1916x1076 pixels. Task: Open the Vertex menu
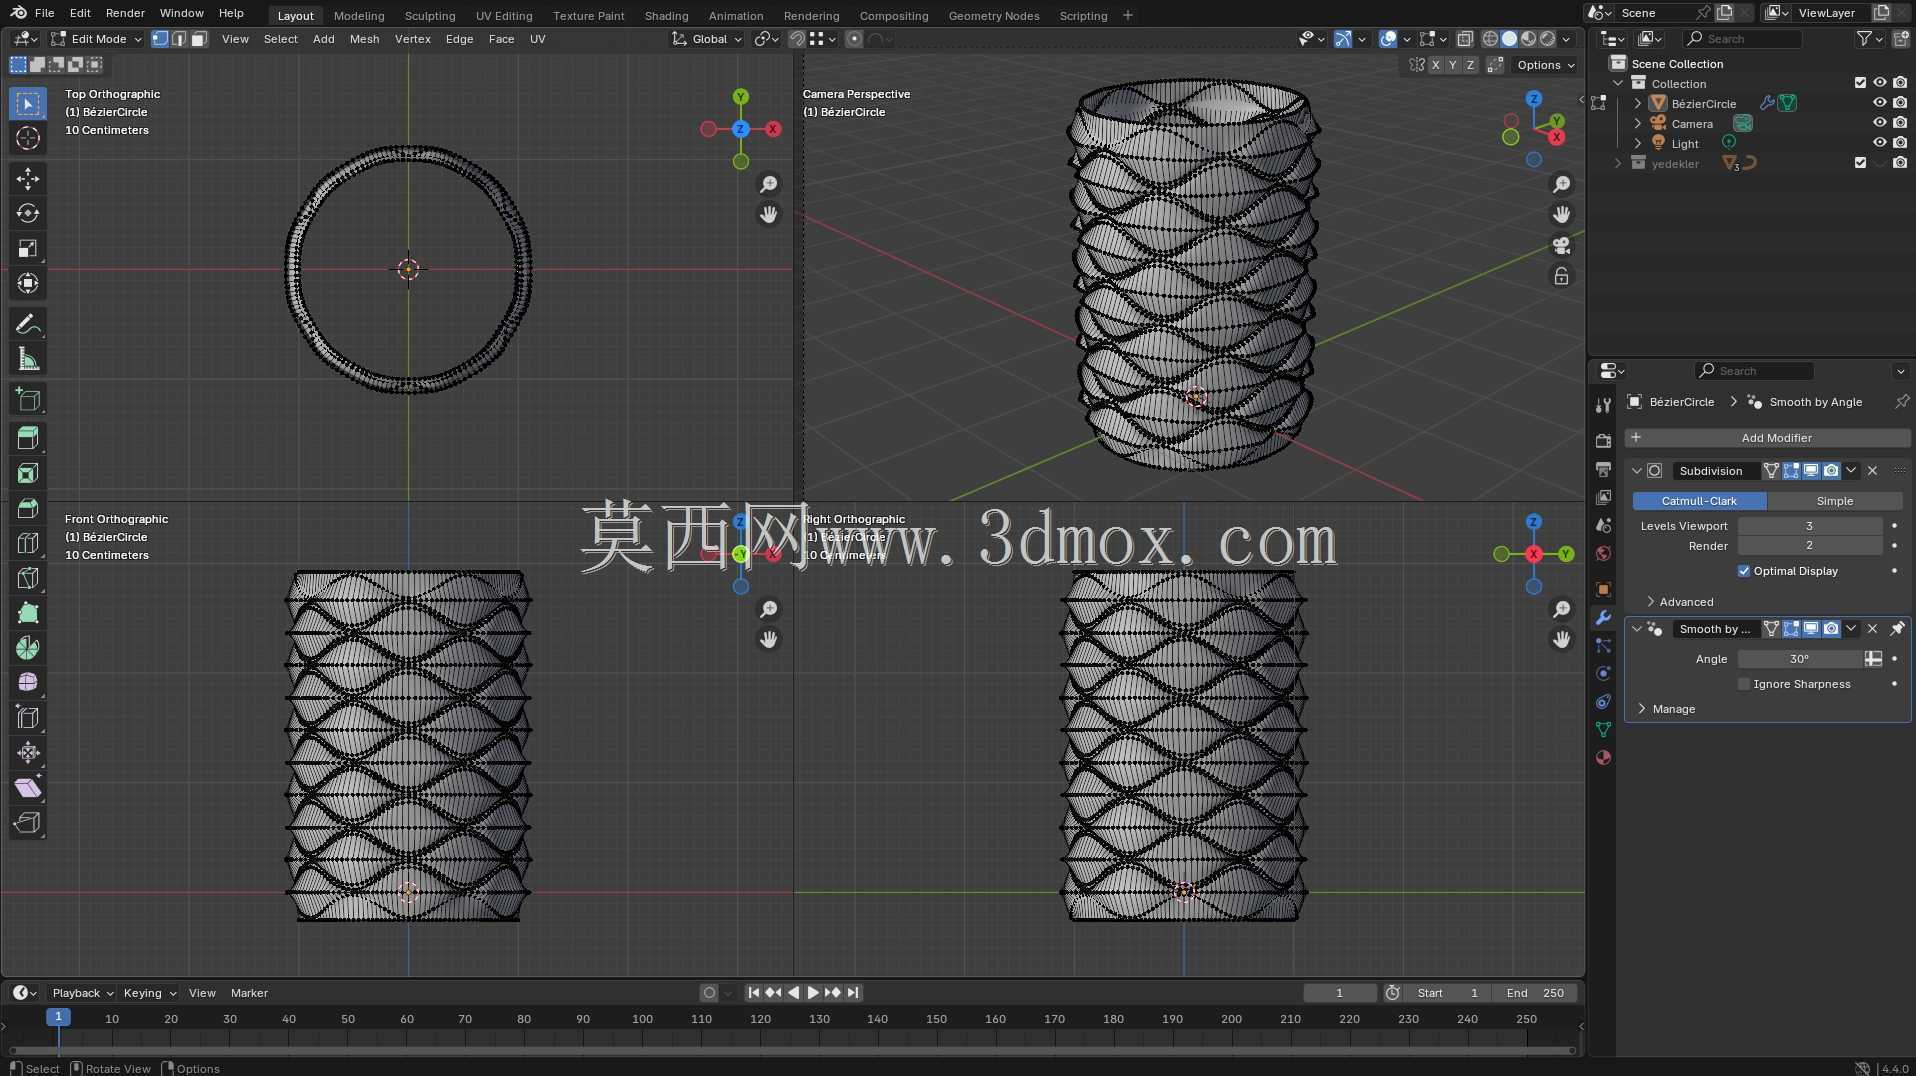point(412,39)
